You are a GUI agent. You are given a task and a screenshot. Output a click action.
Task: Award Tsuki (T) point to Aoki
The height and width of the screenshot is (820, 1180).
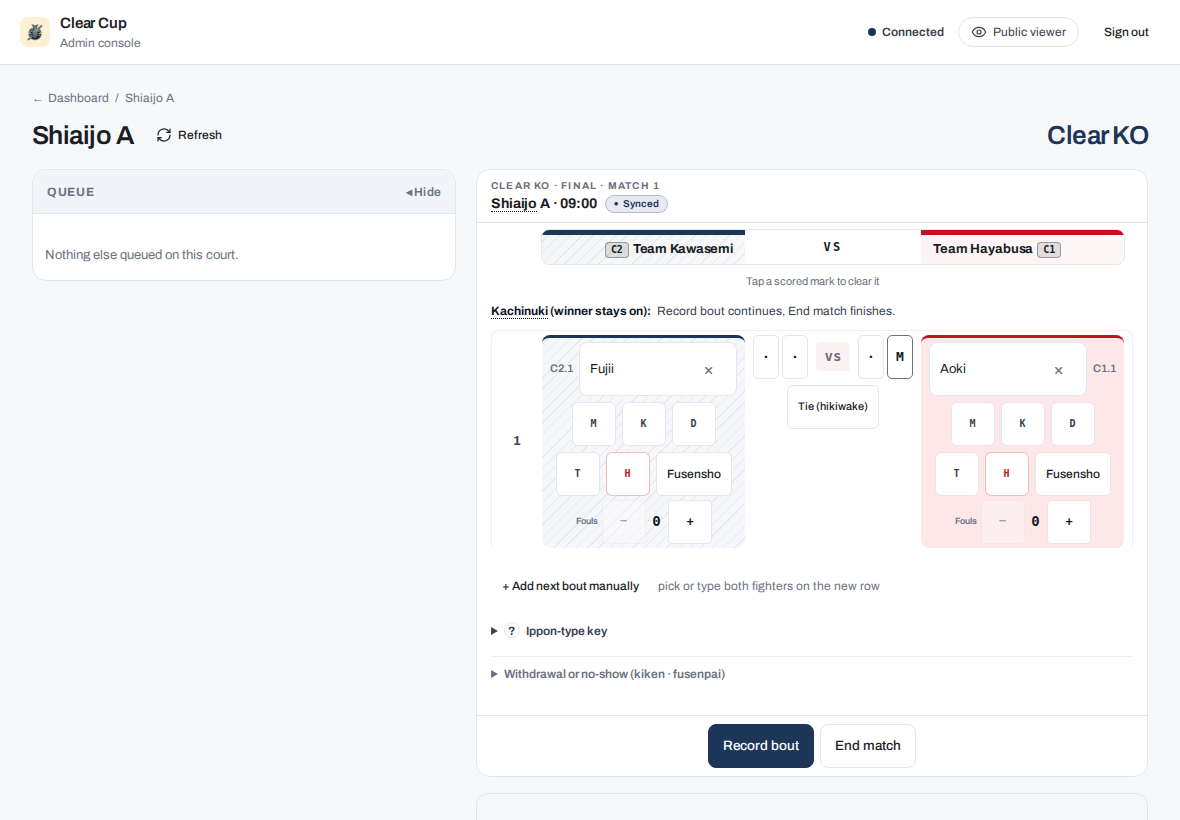(956, 474)
